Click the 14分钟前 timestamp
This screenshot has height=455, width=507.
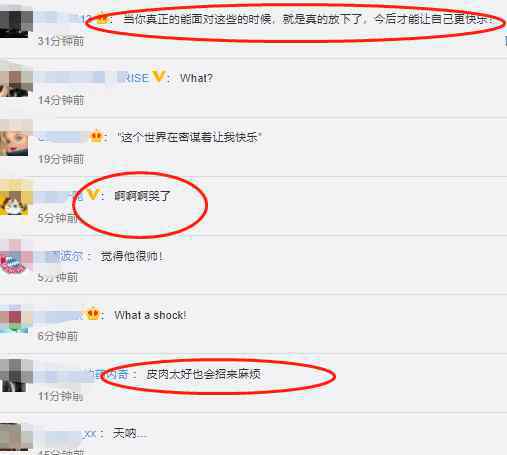pos(61,100)
